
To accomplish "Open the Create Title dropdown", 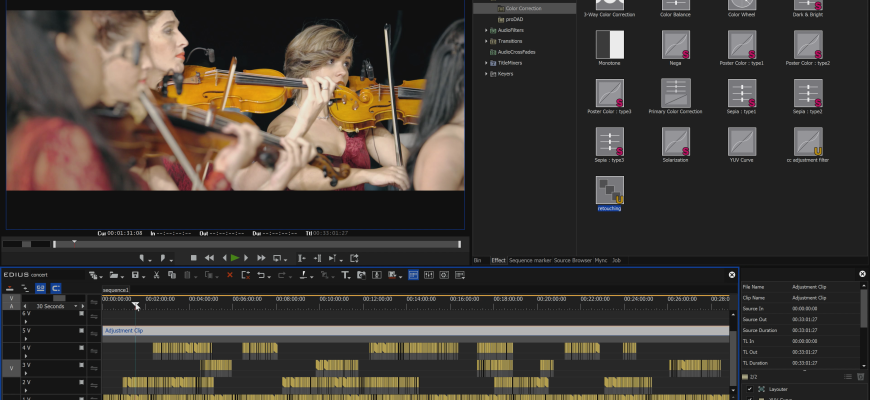I will click(x=349, y=277).
